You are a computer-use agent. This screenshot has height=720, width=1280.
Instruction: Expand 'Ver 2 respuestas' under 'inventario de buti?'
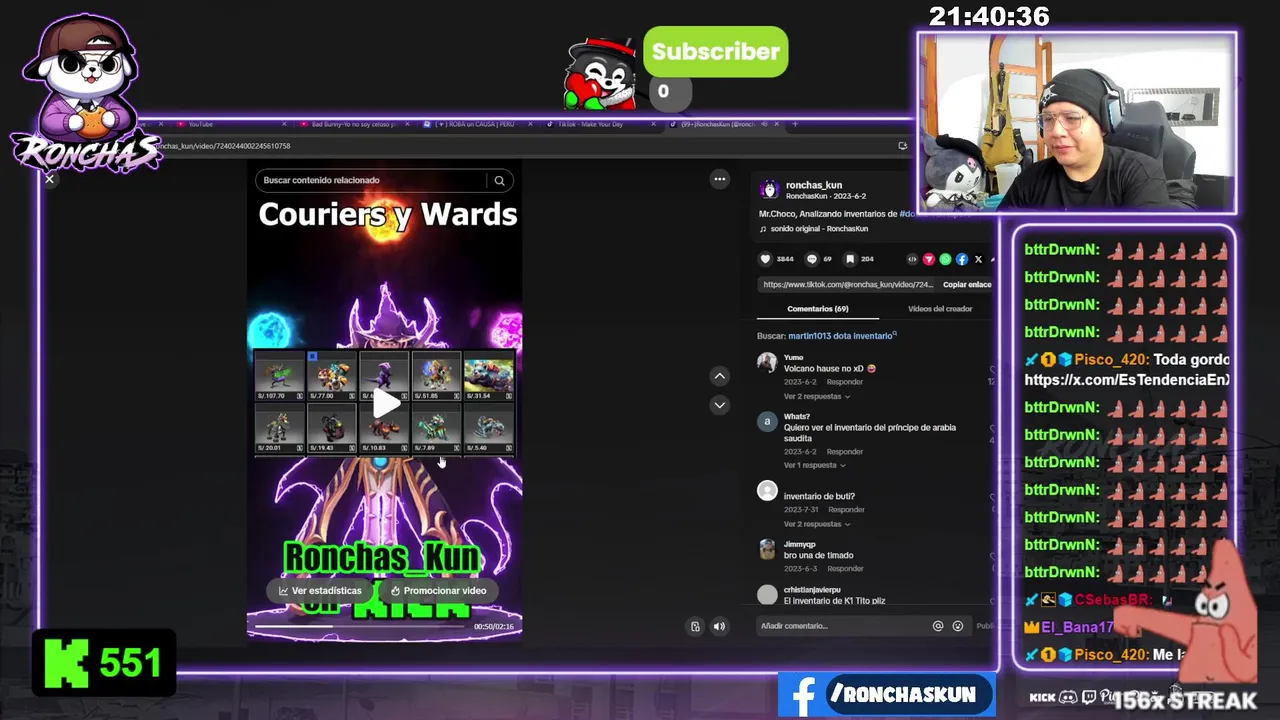pyautogui.click(x=817, y=524)
